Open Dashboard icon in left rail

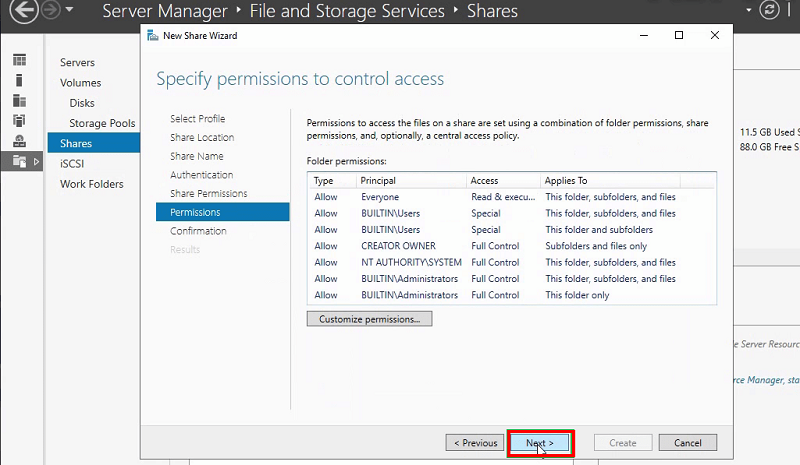coord(19,60)
